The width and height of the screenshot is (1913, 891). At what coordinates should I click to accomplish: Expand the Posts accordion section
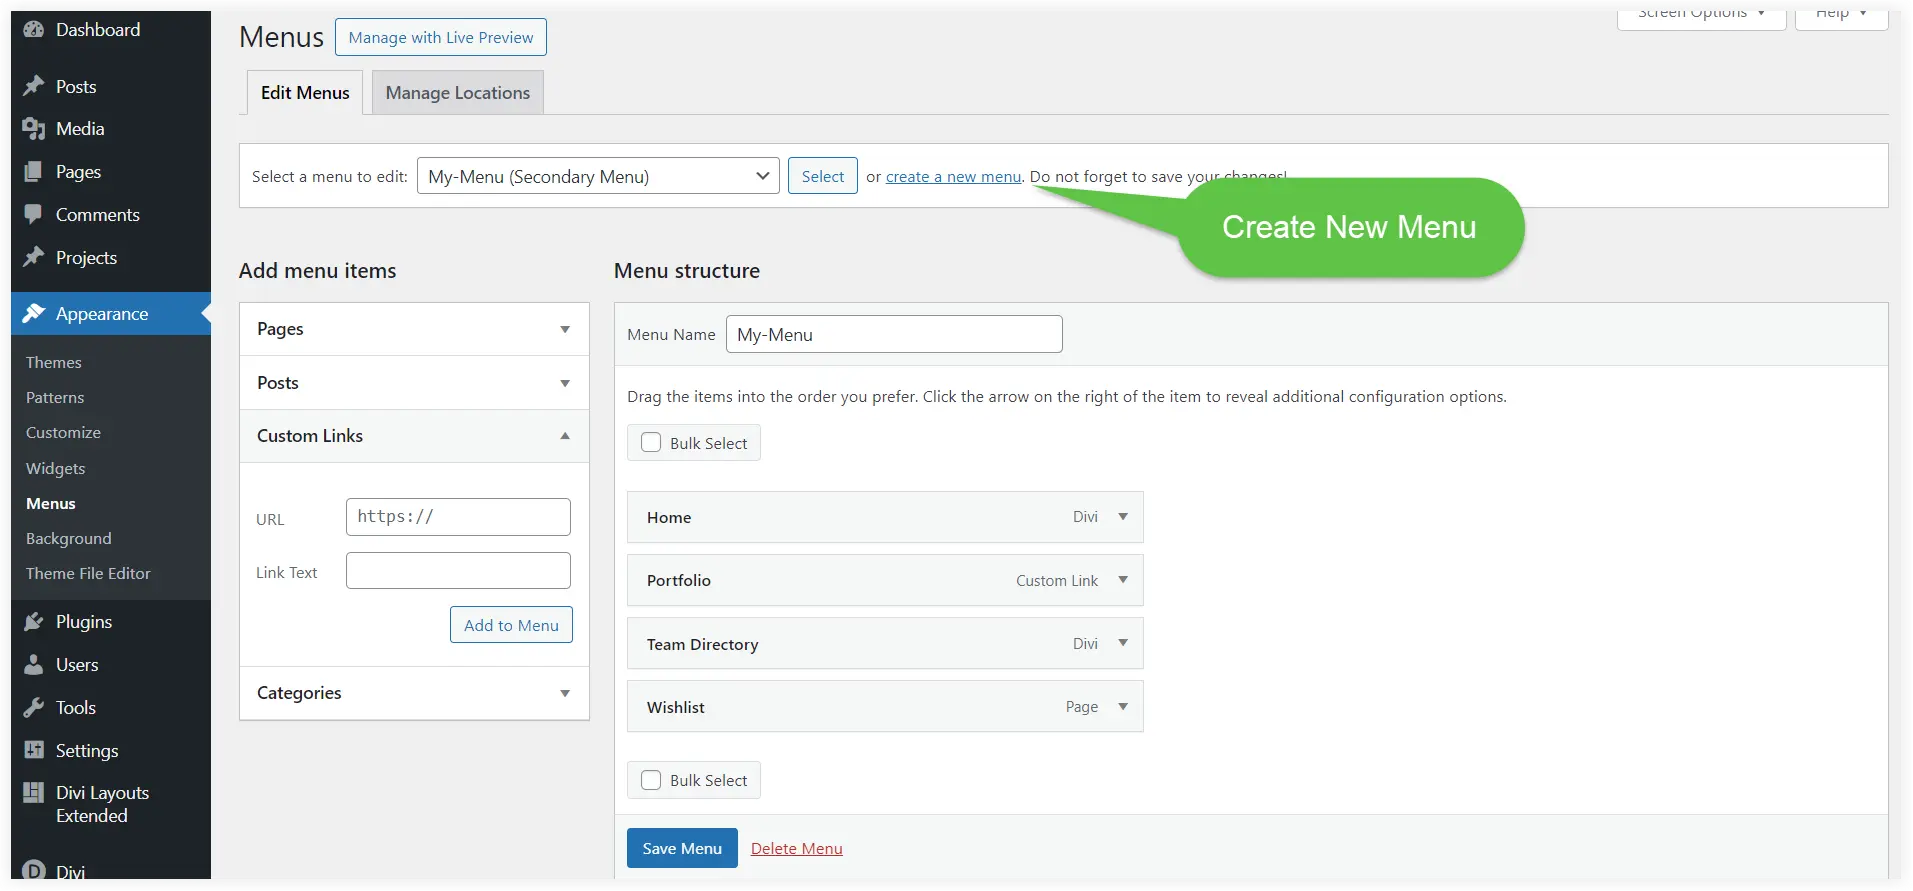pyautogui.click(x=414, y=383)
